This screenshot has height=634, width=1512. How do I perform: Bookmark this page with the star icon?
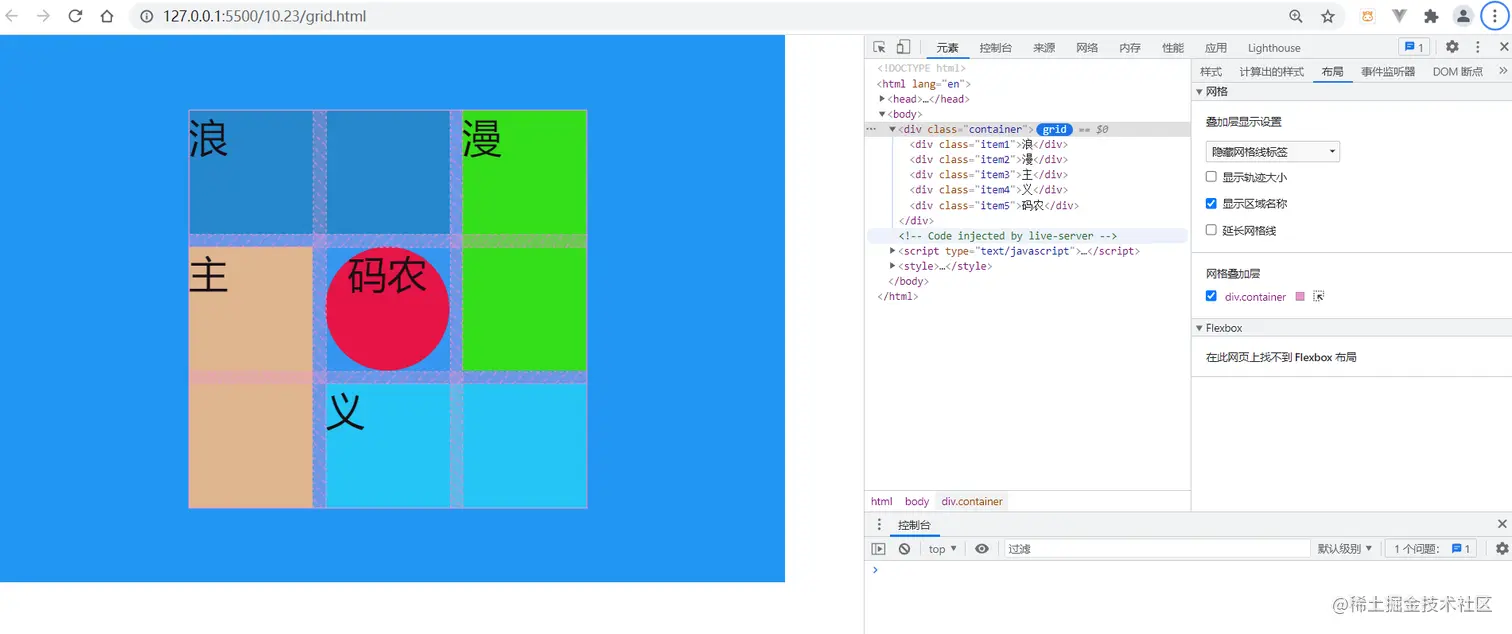(x=1328, y=16)
